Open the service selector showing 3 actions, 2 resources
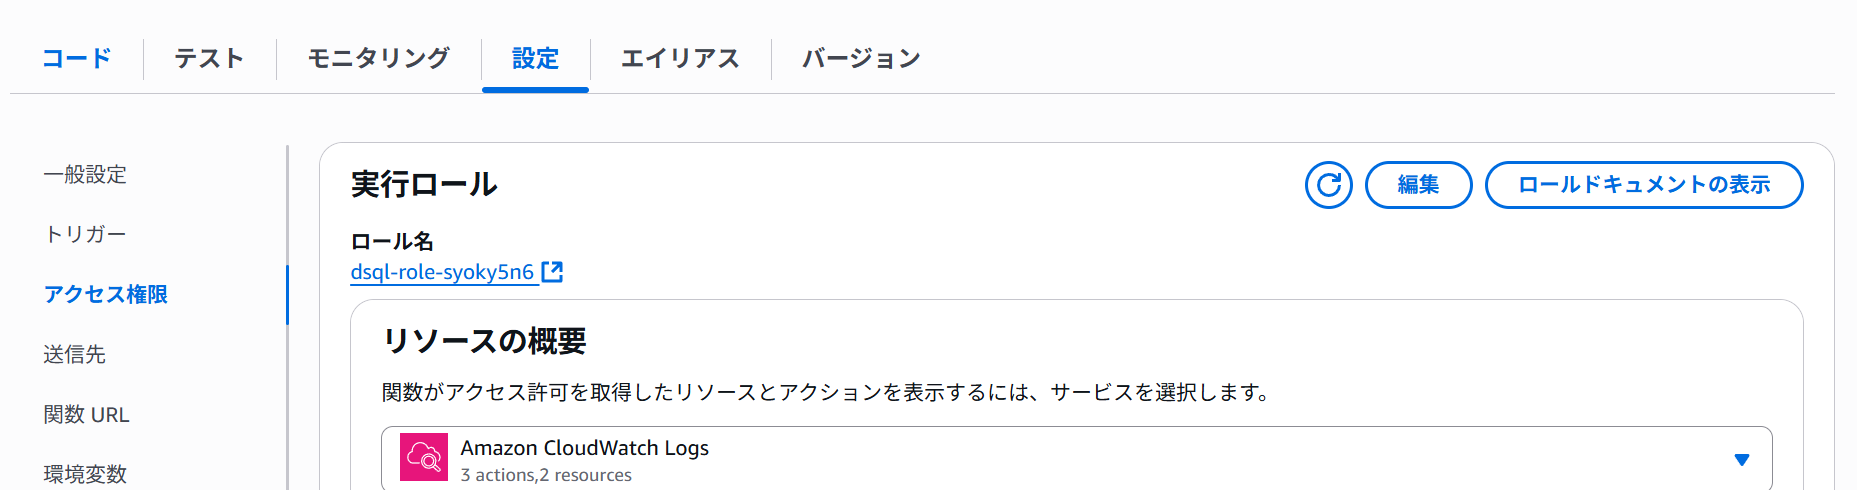Image resolution: width=1857 pixels, height=490 pixels. 1076,459
